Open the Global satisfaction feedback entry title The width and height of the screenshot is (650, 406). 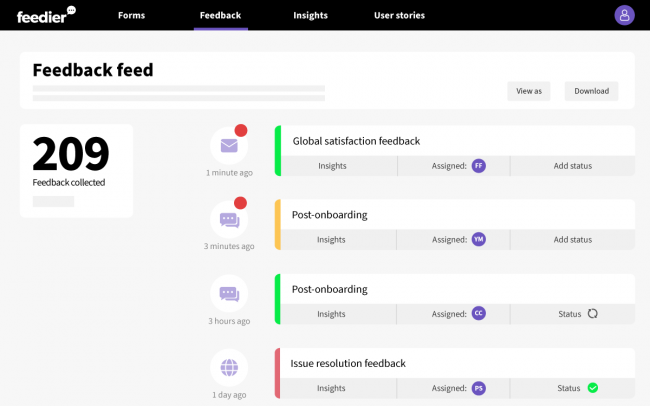[356, 141]
